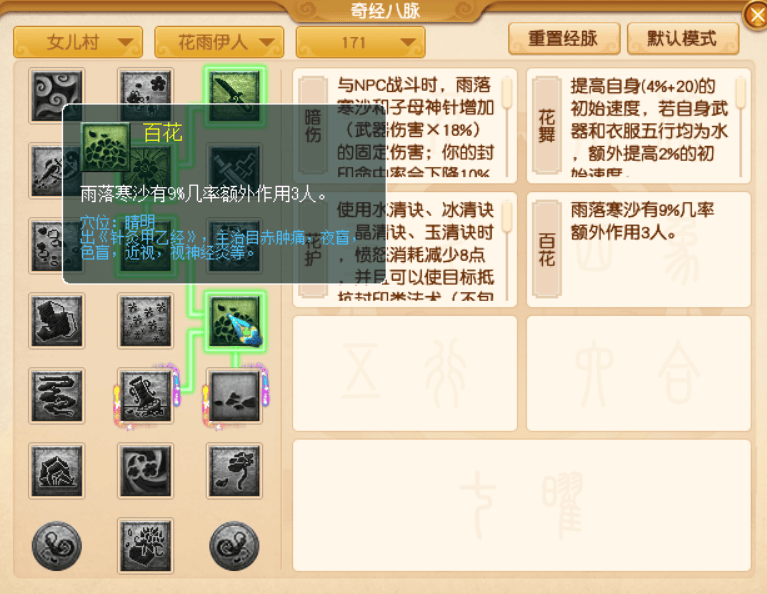This screenshot has height=594, width=767.
Task: Open the 171 level dropdown
Action: [361, 42]
